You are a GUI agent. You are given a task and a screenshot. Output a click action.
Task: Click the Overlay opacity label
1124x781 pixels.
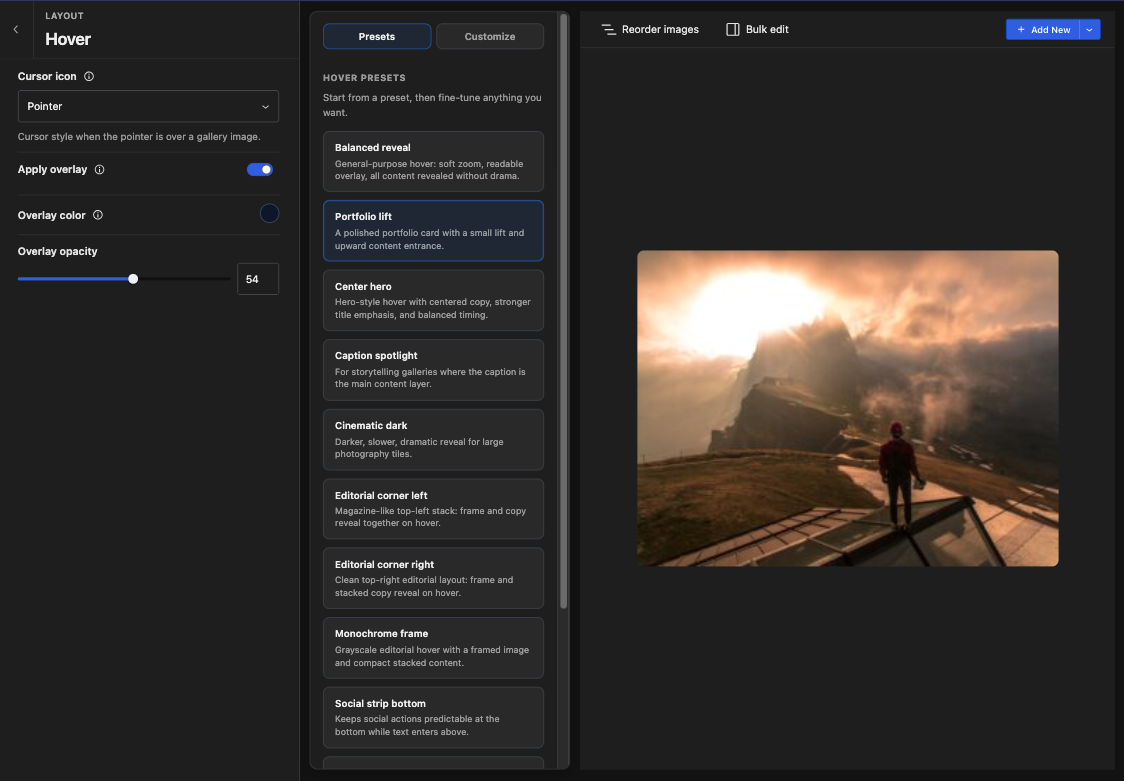point(57,251)
